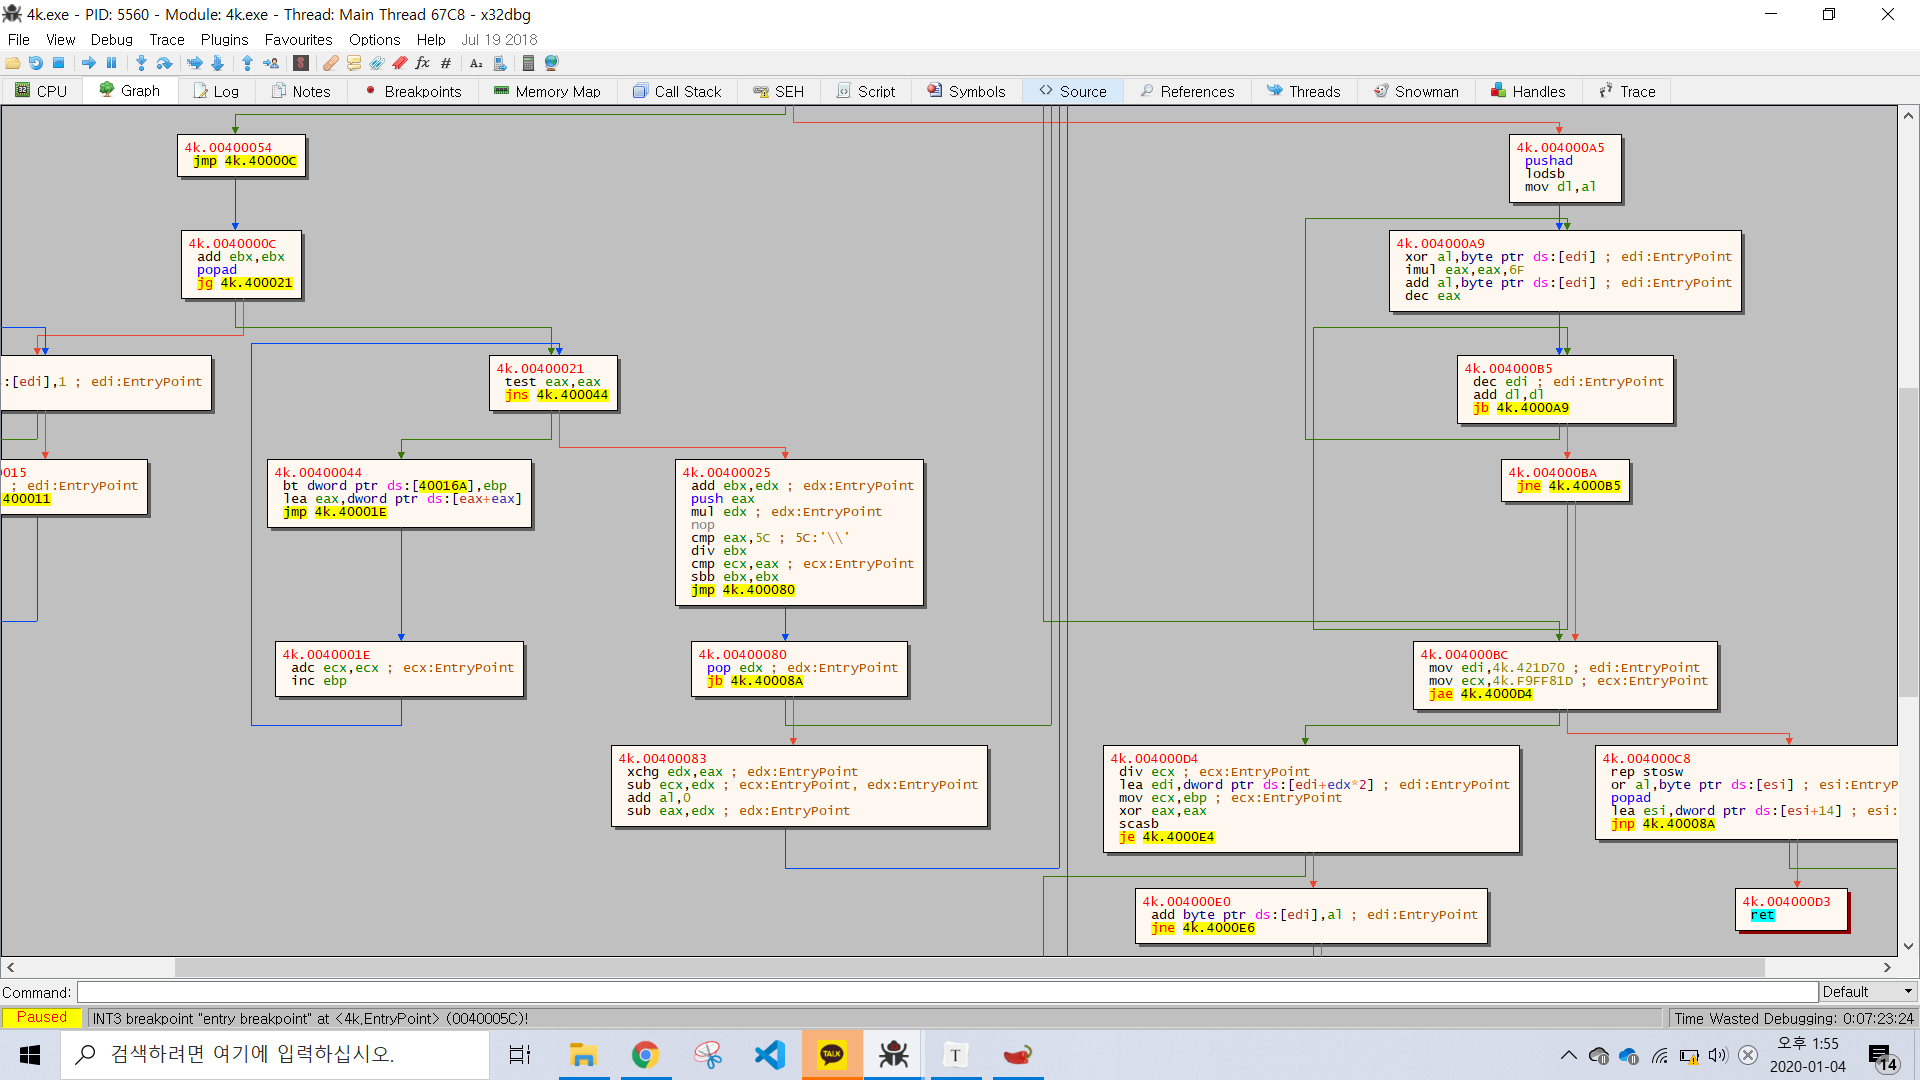Image resolution: width=1920 pixels, height=1080 pixels.
Task: Switch to the Breakpoints tab
Action: click(413, 91)
